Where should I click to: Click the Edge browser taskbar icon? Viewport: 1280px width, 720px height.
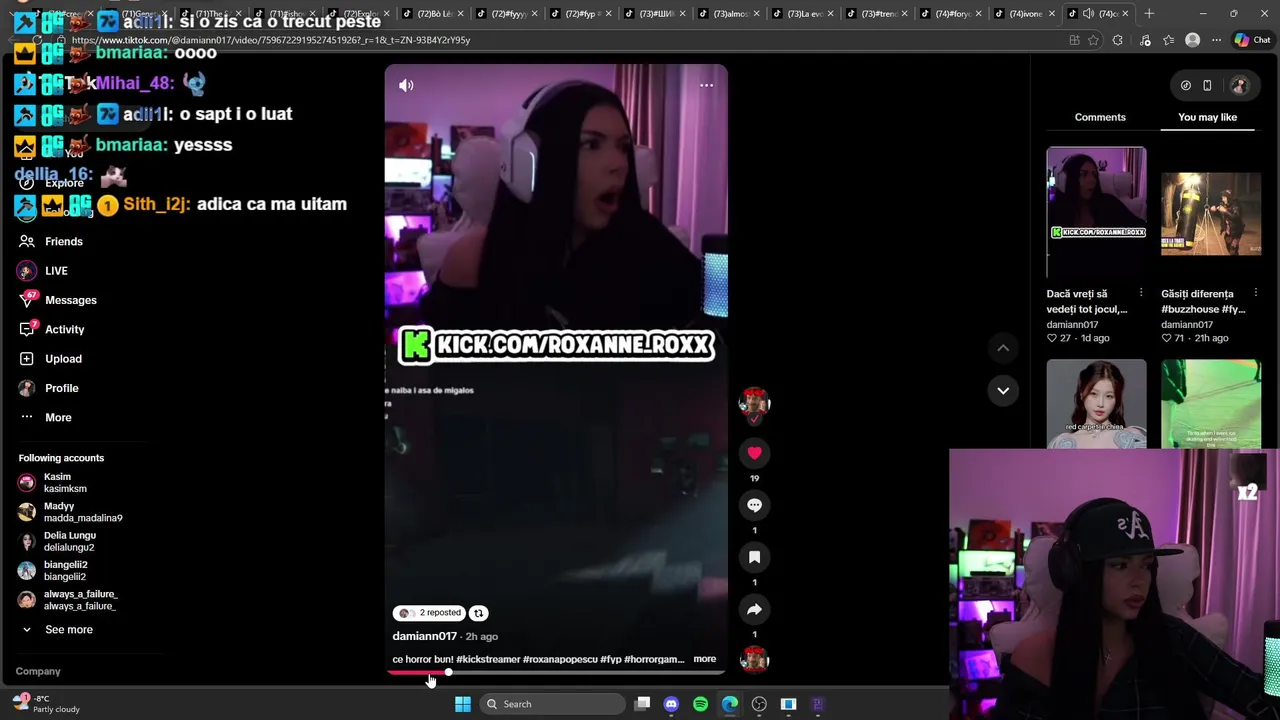(x=730, y=704)
